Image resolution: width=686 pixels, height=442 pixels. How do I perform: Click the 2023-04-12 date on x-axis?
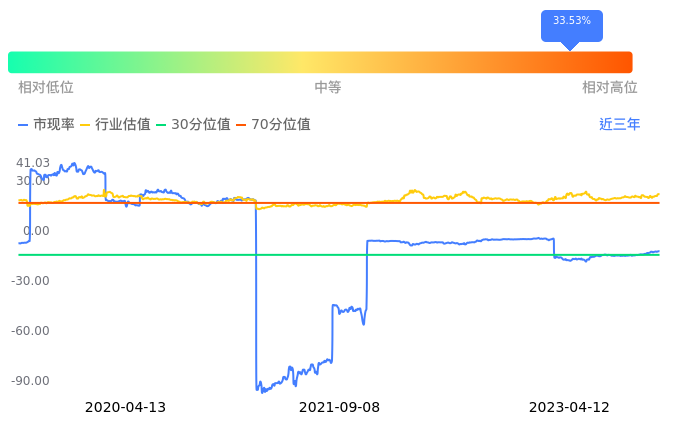(570, 408)
